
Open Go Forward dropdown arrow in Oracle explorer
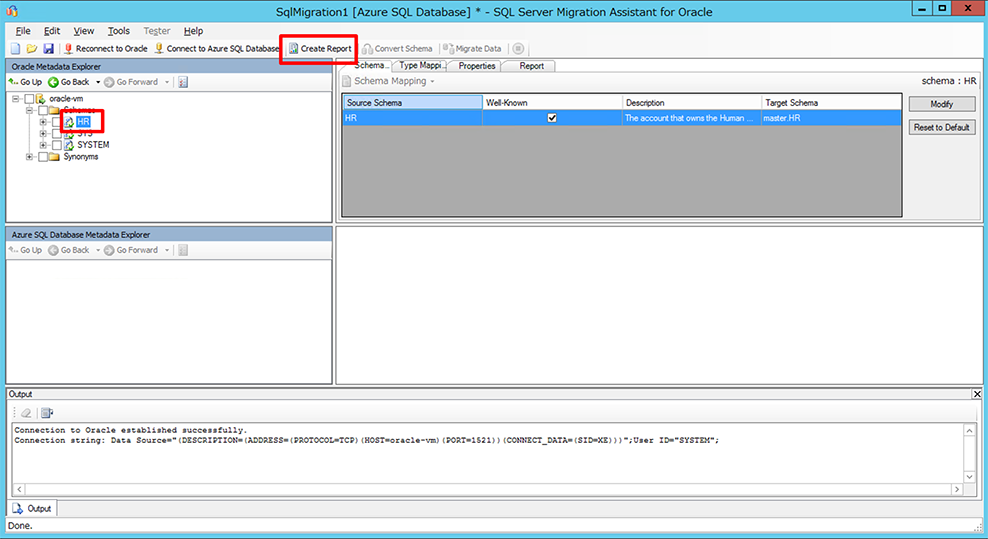tap(167, 82)
